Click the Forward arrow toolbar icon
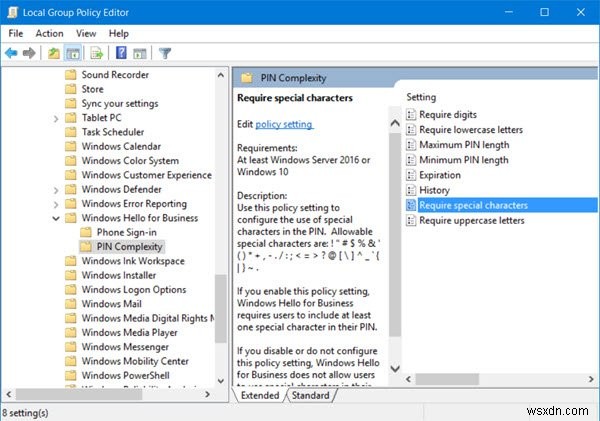Image resolution: width=600 pixels, height=421 pixels. pos(29,53)
